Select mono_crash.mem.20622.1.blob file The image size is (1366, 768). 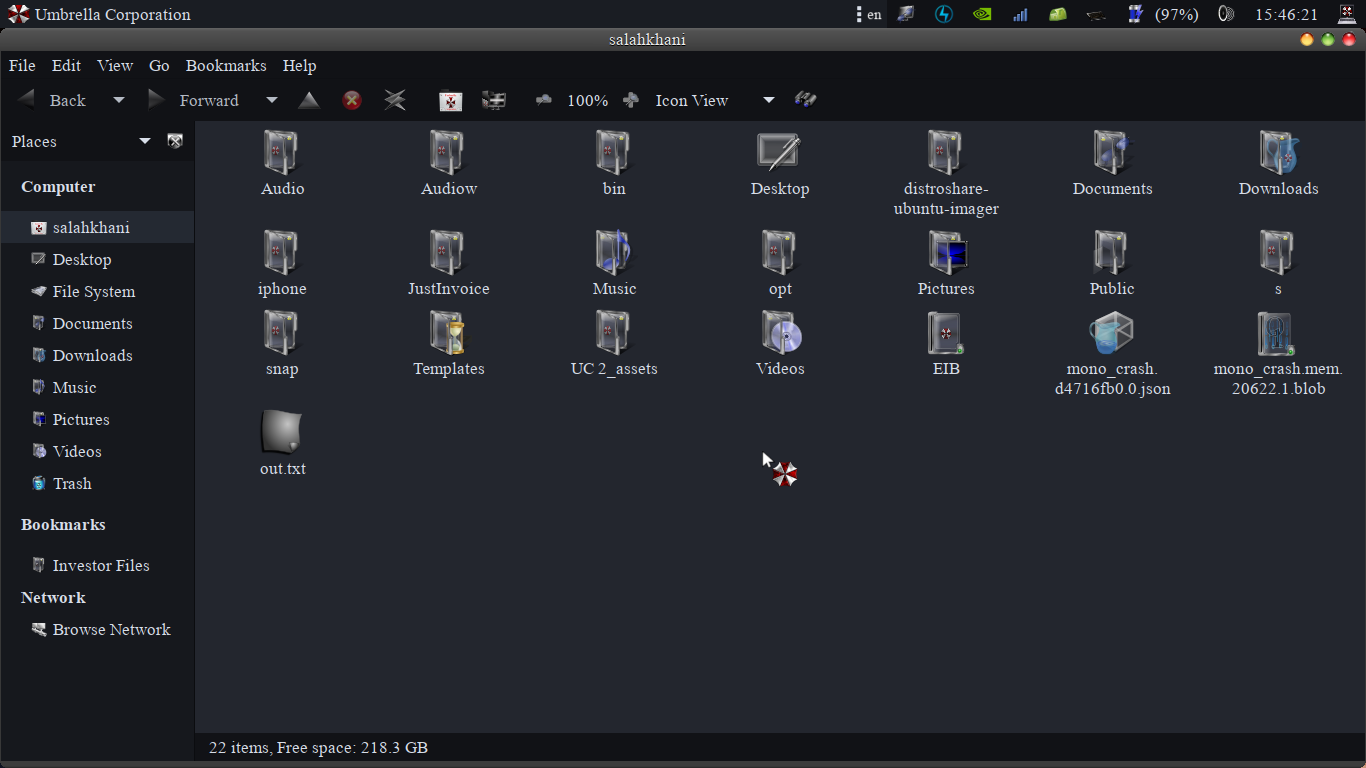pos(1278,354)
